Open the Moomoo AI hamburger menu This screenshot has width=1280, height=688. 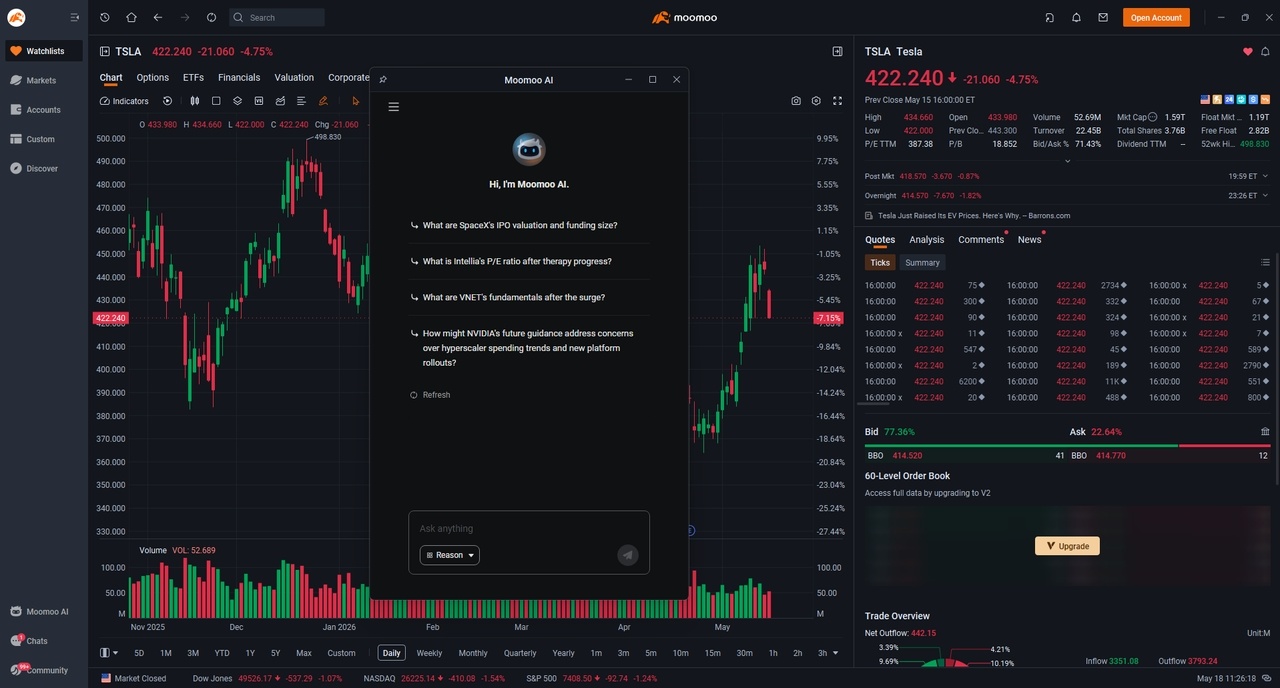click(x=394, y=107)
